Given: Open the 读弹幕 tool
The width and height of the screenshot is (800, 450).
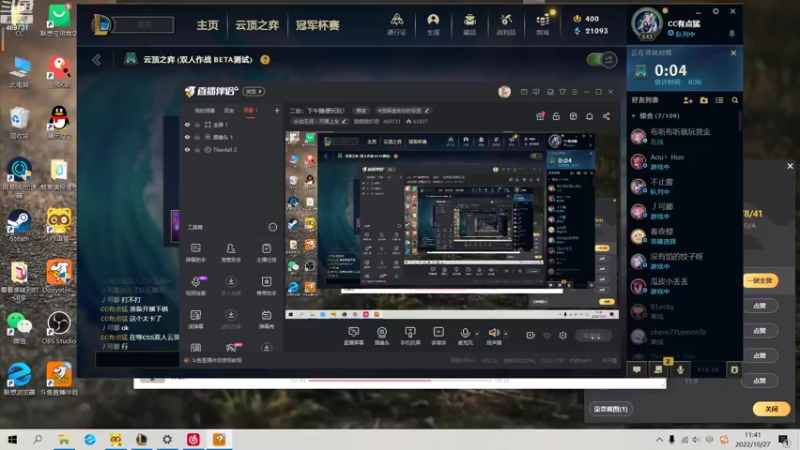Looking at the screenshot, I should pyautogui.click(x=195, y=319).
